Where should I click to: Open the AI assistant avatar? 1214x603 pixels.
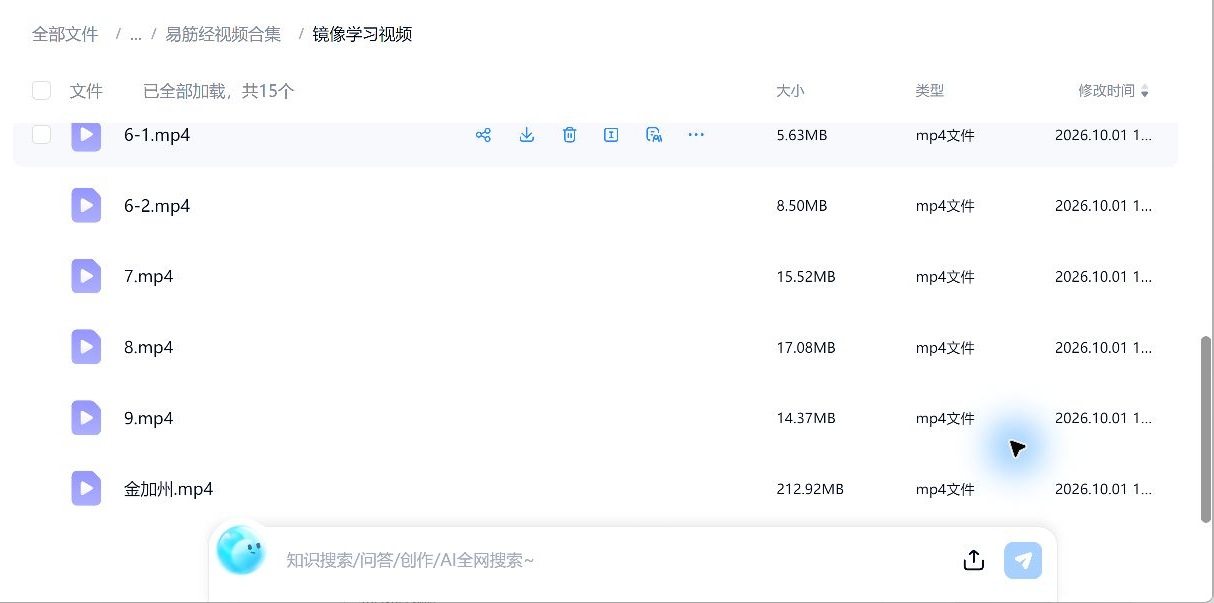[x=240, y=551]
